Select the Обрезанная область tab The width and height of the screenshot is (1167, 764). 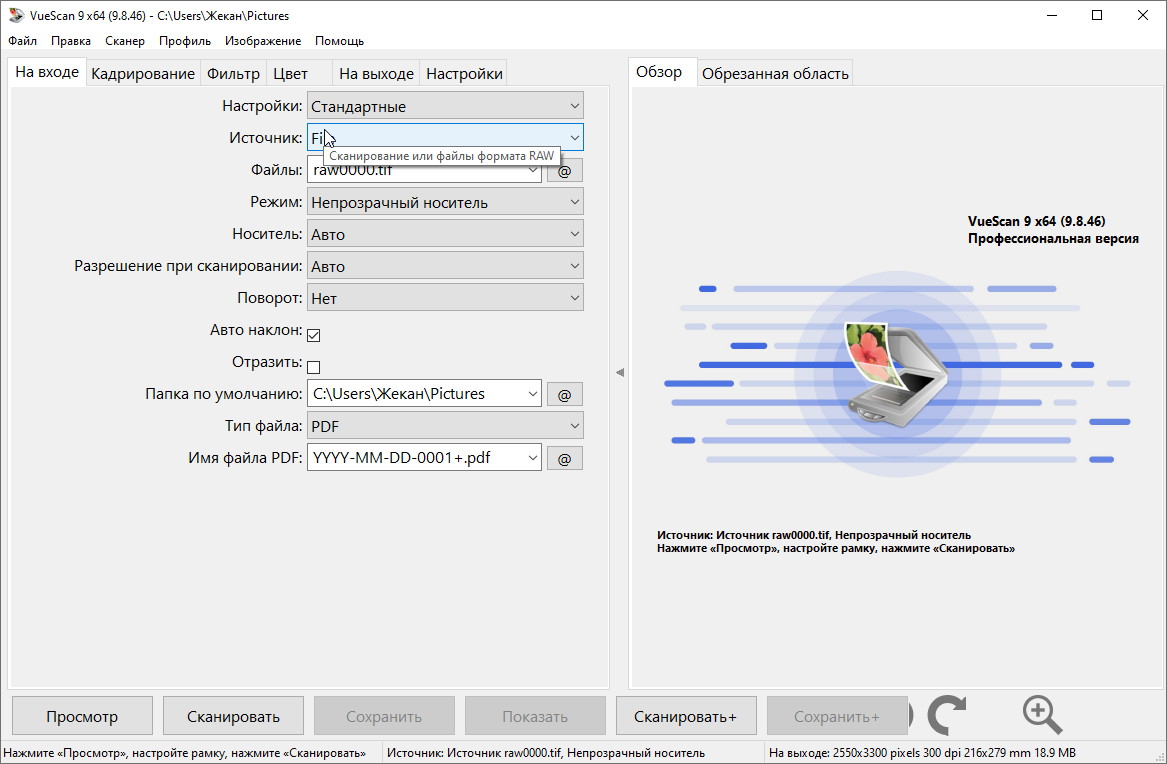[x=775, y=74]
